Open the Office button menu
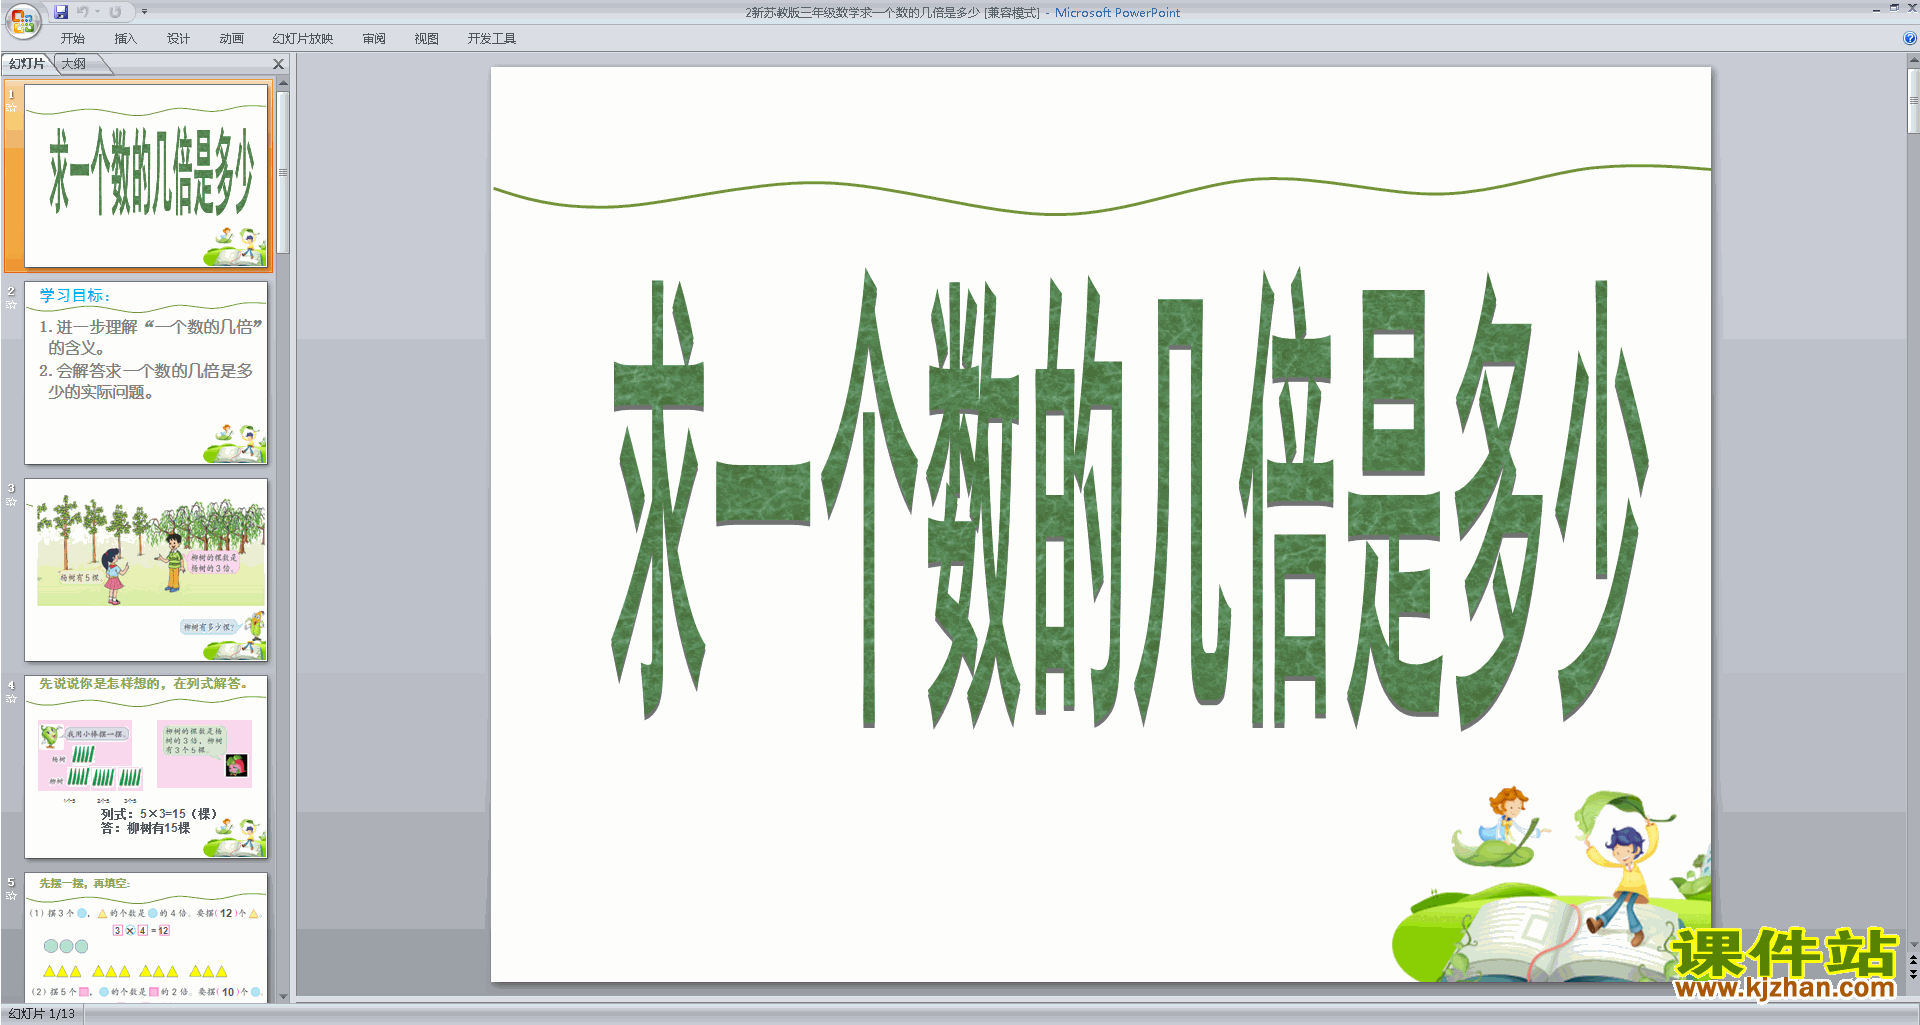This screenshot has width=1920, height=1025. (x=22, y=19)
